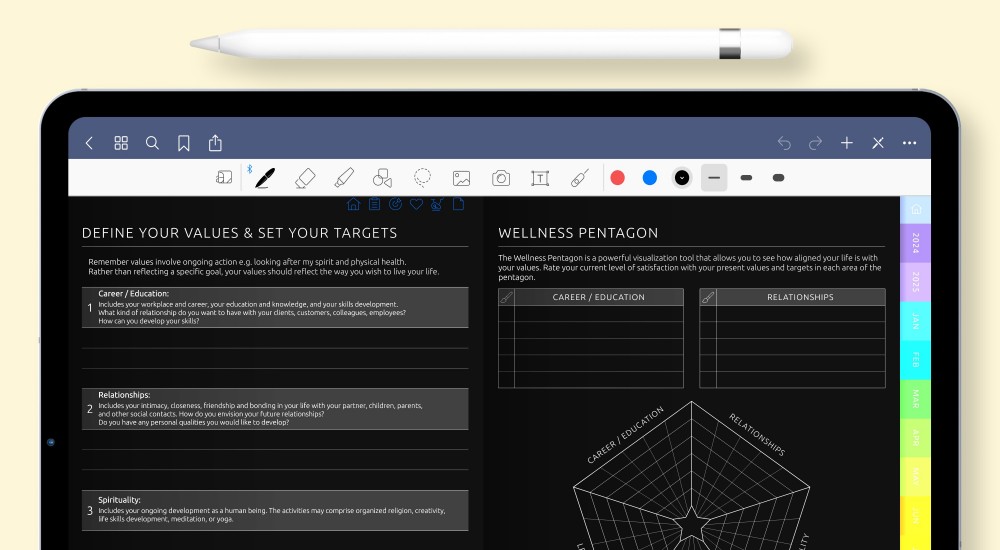Open the three-dot more options menu

[909, 143]
